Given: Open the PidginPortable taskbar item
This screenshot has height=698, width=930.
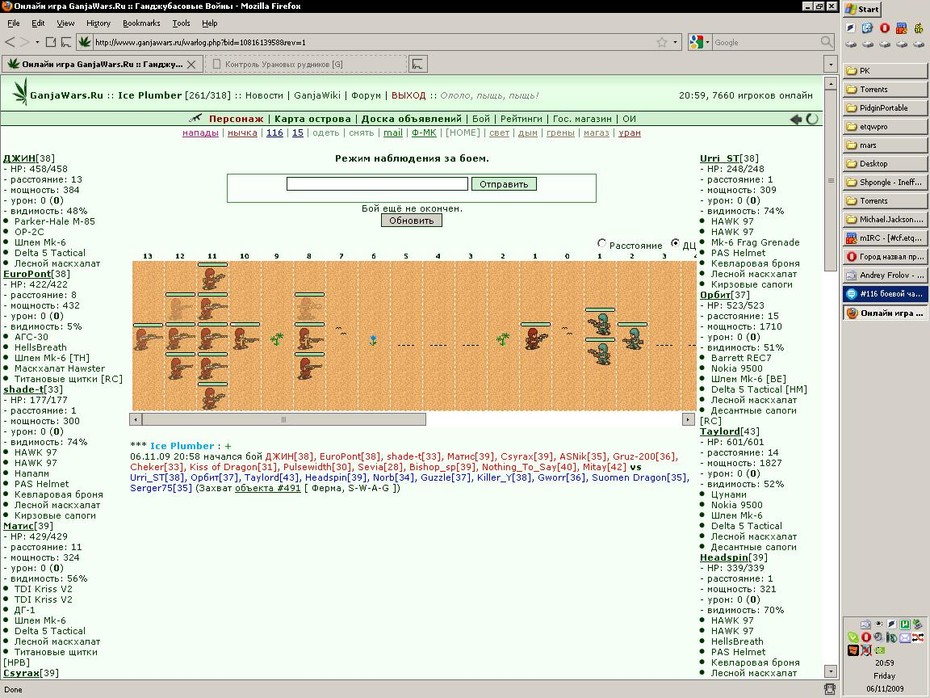Looking at the screenshot, I should [x=884, y=108].
